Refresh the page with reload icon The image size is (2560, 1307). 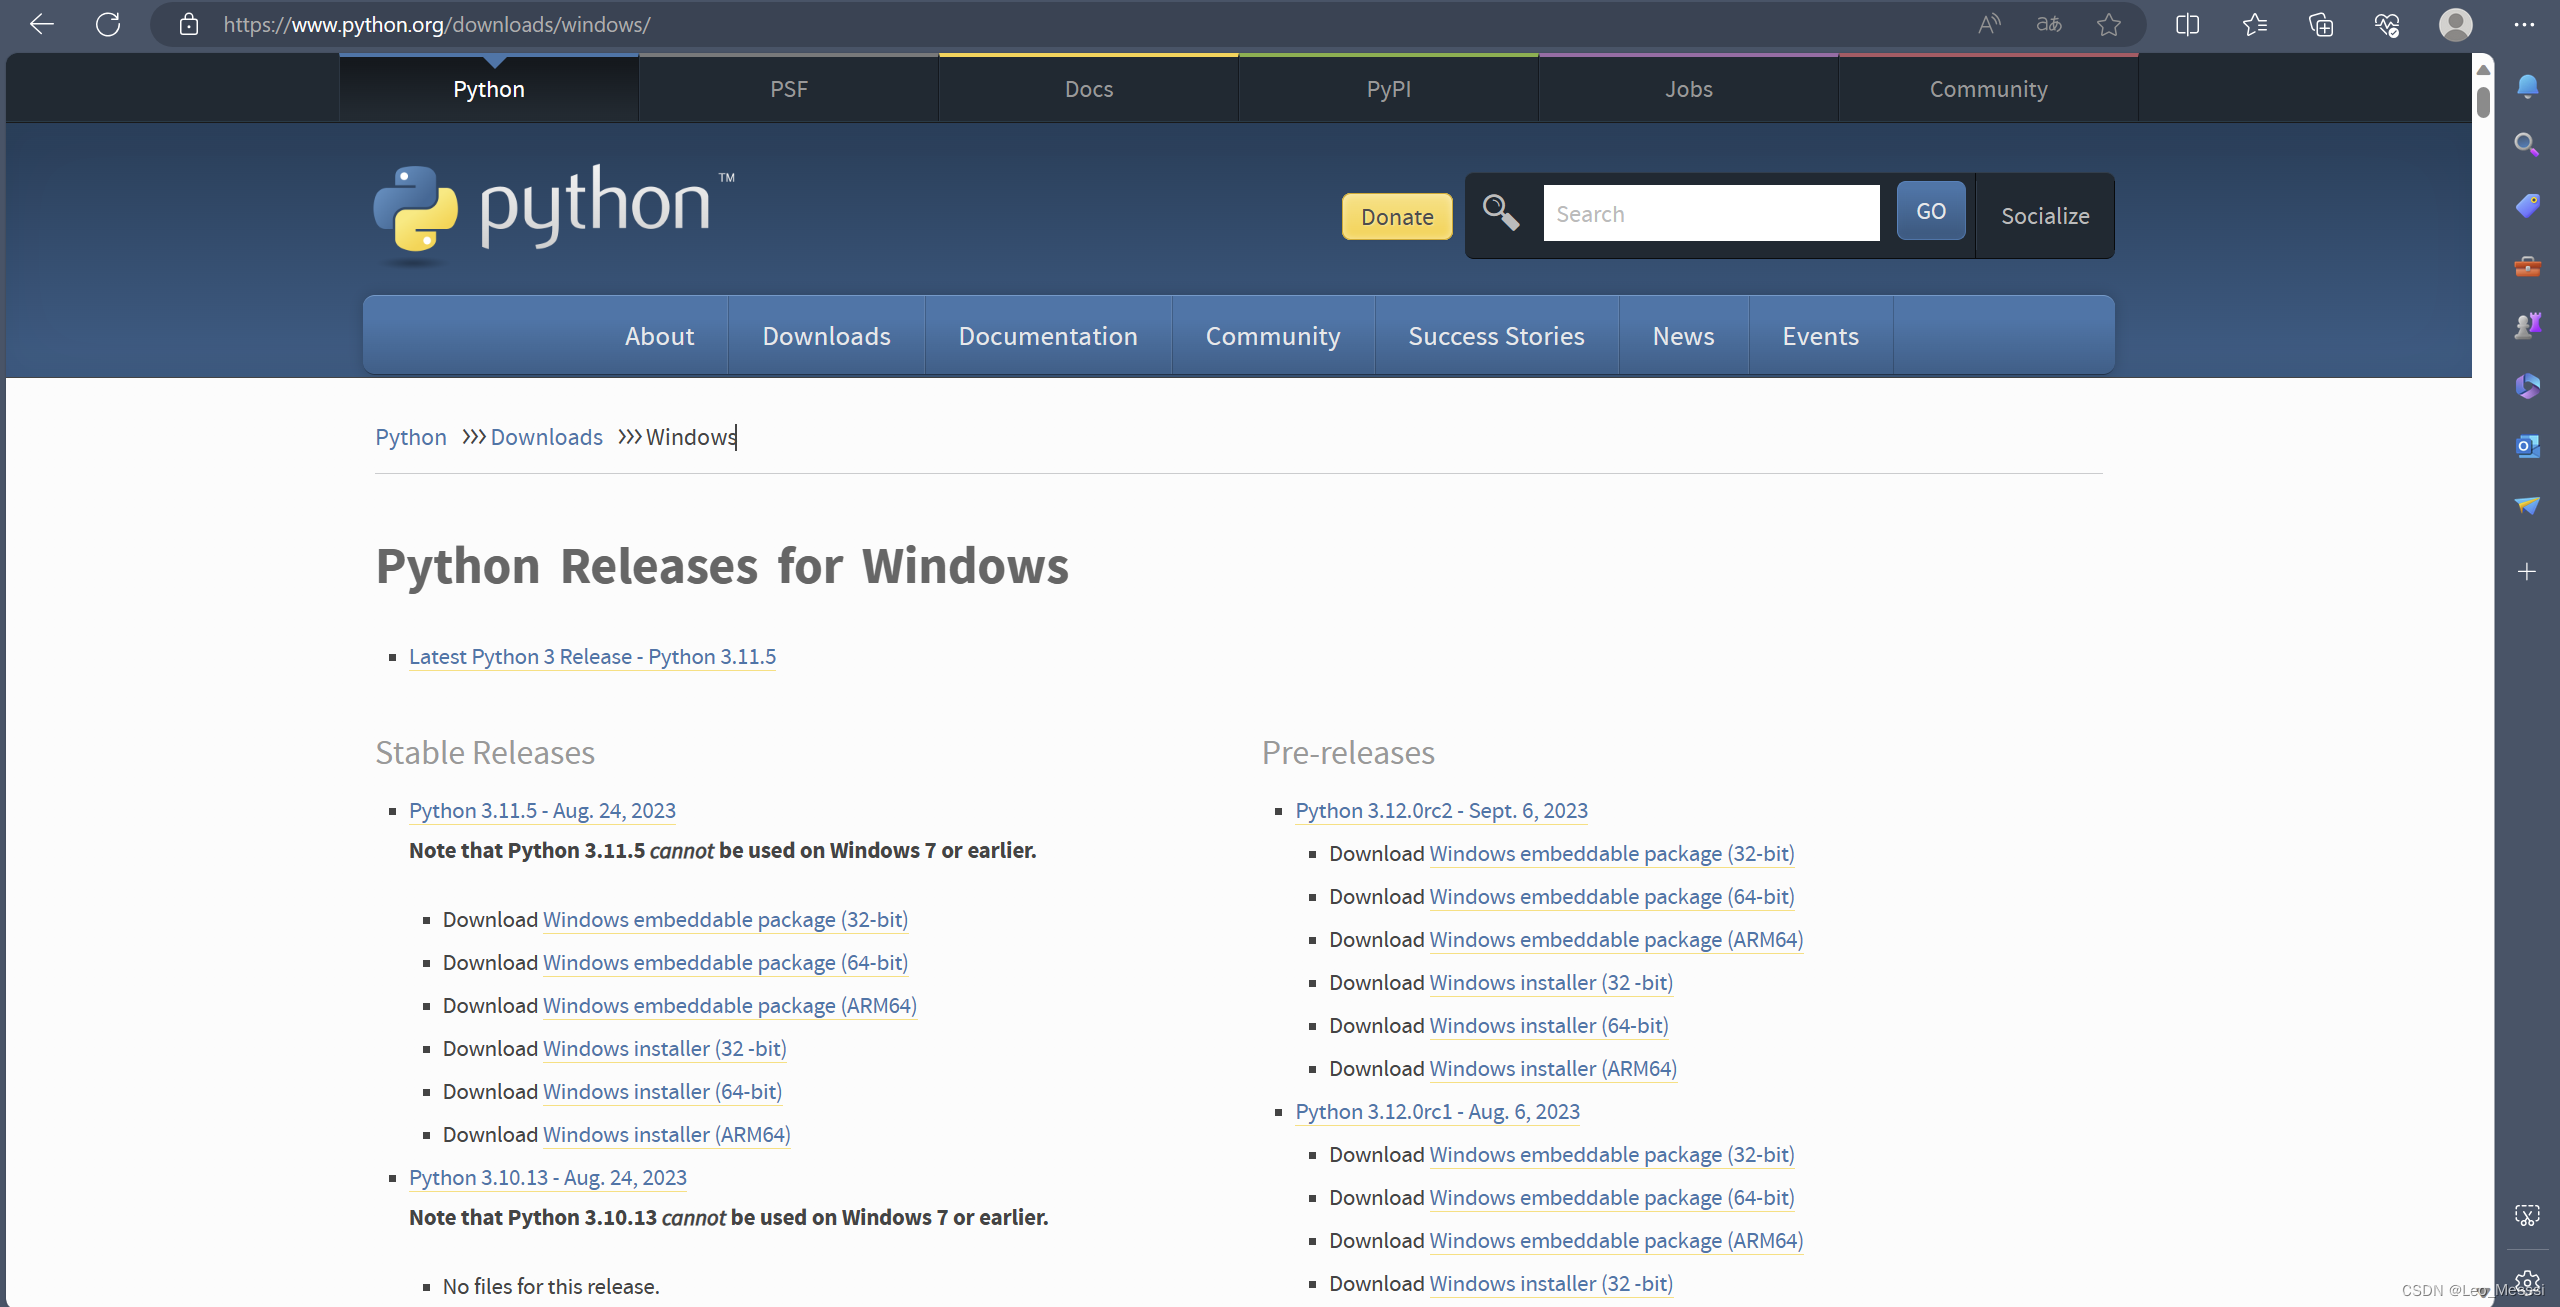pyautogui.click(x=108, y=24)
